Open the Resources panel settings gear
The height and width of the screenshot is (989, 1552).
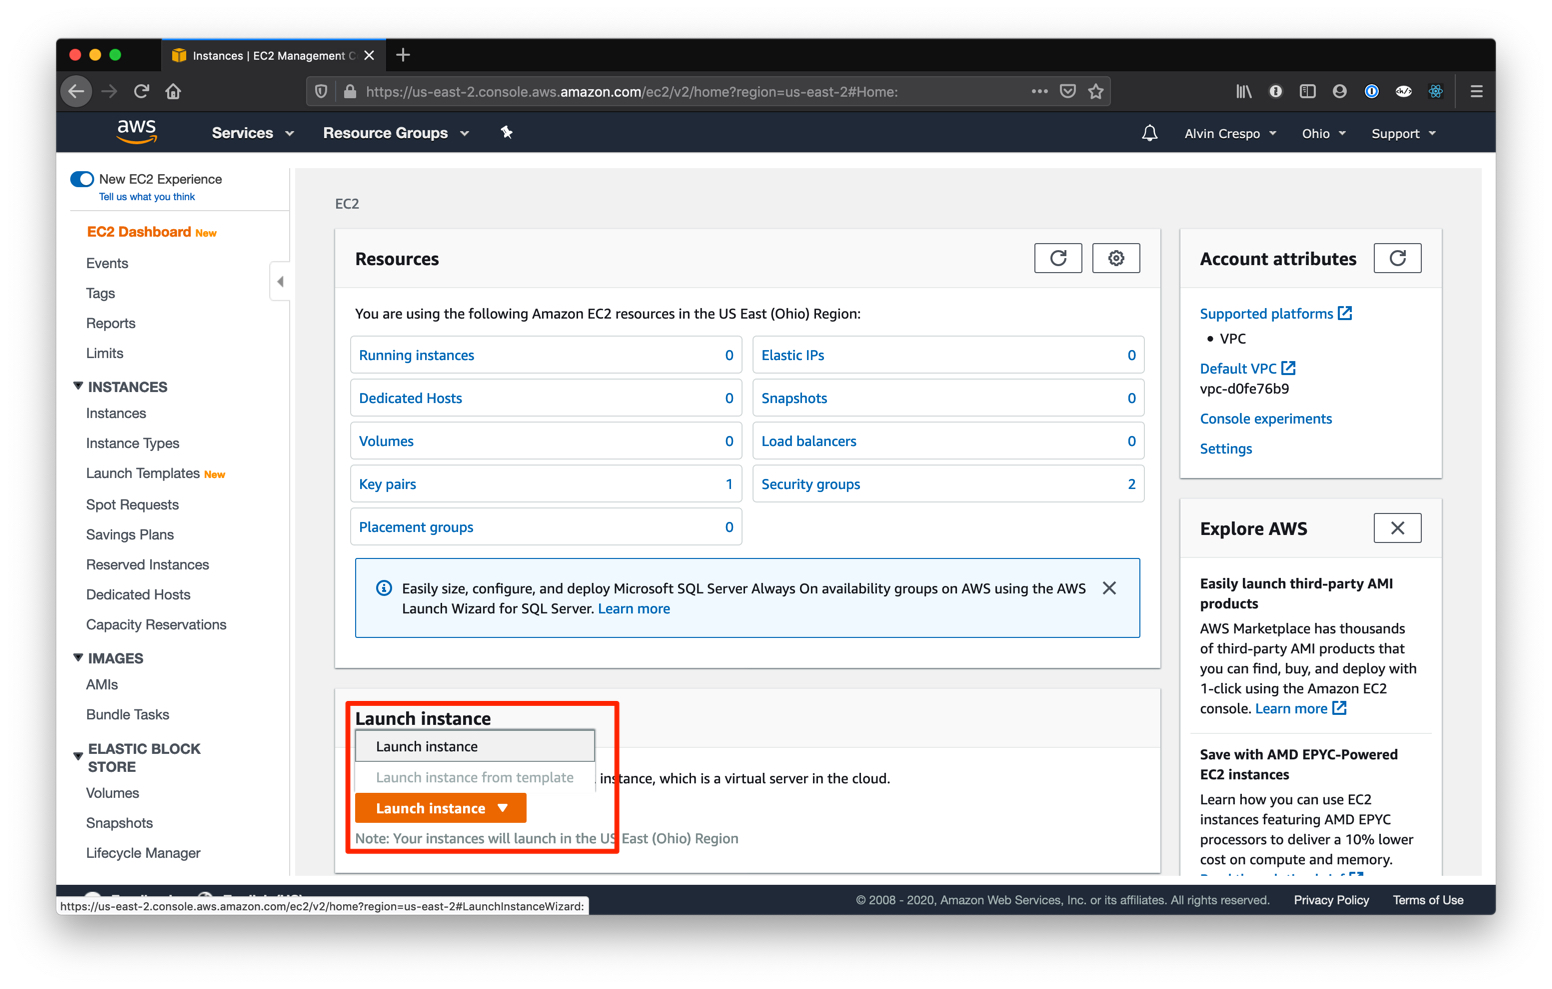point(1116,258)
